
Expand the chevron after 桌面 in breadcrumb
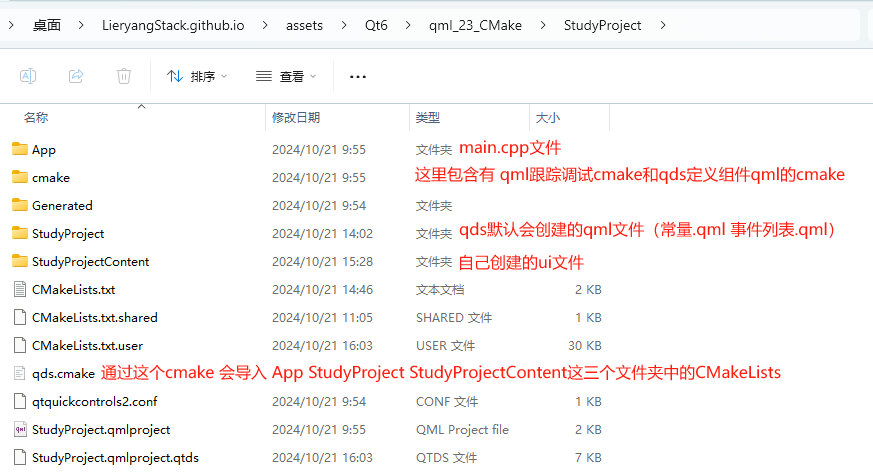(81, 25)
